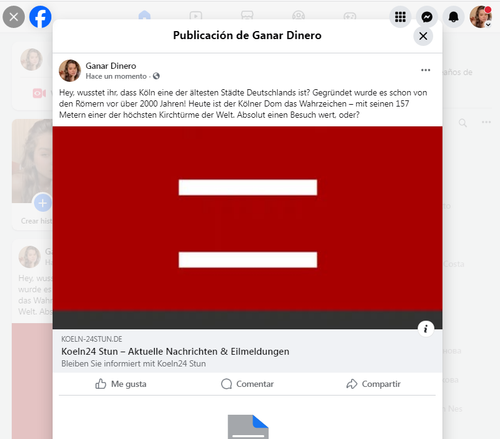Image resolution: width=500 pixels, height=439 pixels.
Task: Click the Comentar button
Action: [x=247, y=384]
